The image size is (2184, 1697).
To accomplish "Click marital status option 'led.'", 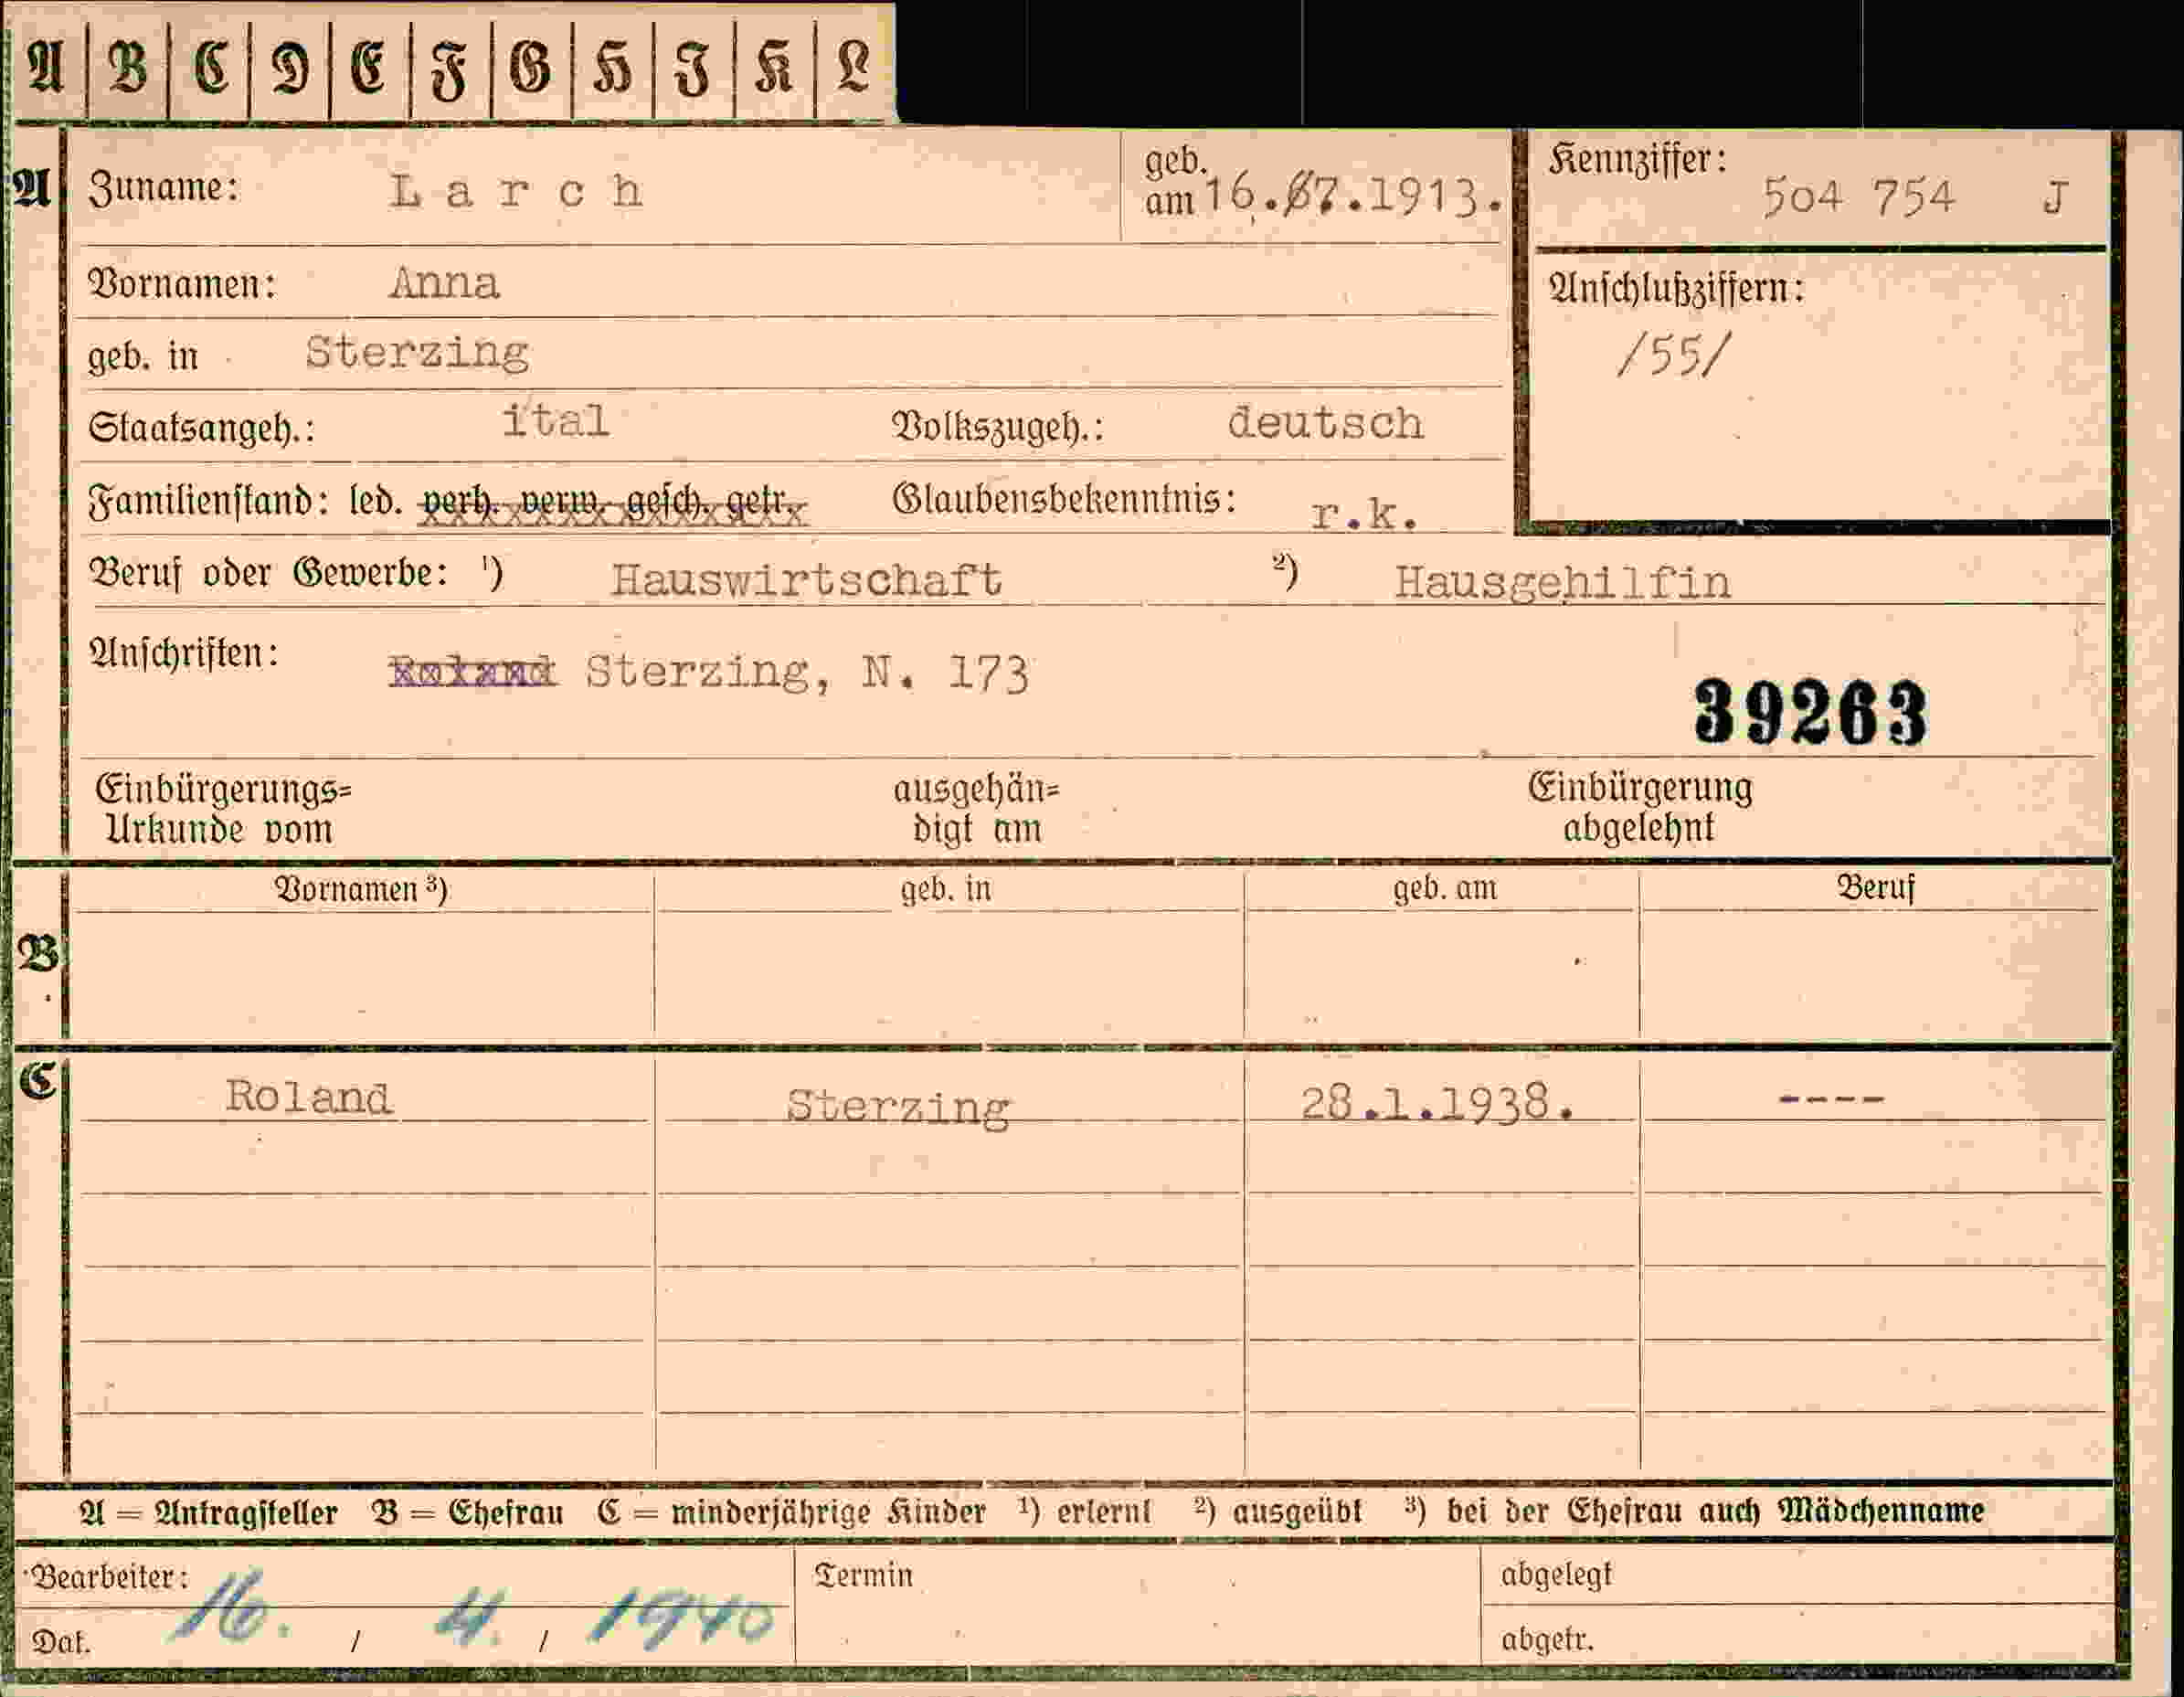I will tap(375, 500).
